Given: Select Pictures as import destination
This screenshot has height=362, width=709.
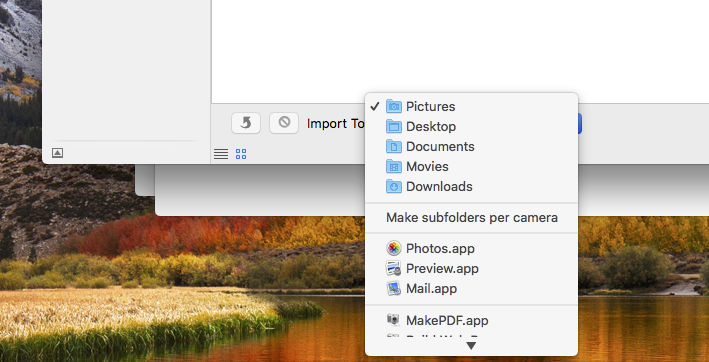Looking at the screenshot, I should coord(471,107).
